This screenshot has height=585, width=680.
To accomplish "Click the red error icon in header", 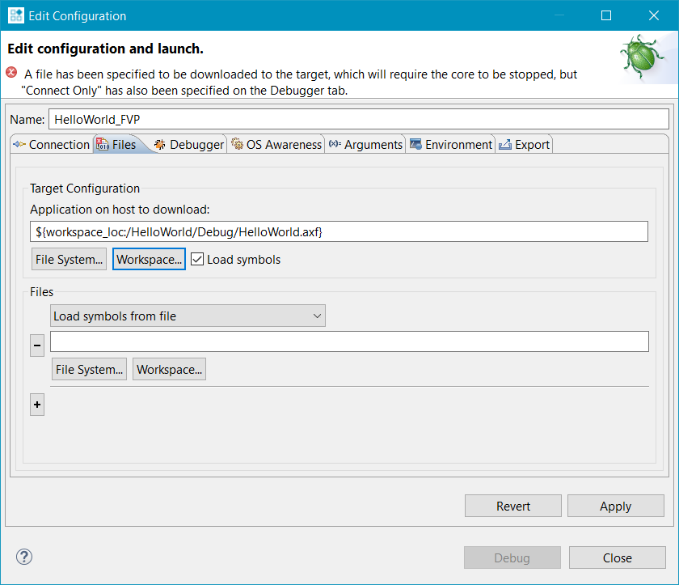I will [12, 73].
